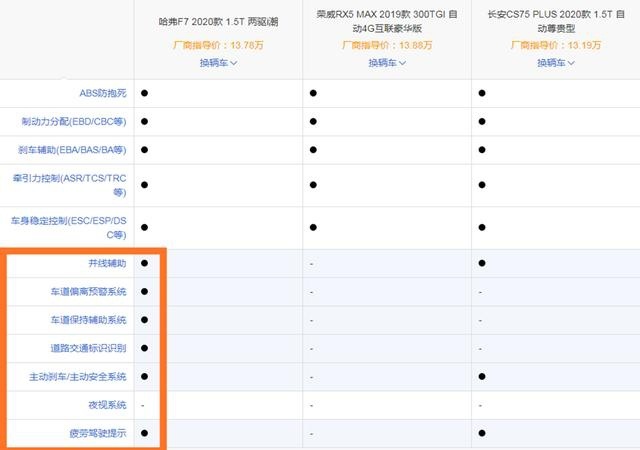Open the 并线辅助 feature link
Image resolution: width=640 pixels, height=450 pixels.
tap(107, 263)
